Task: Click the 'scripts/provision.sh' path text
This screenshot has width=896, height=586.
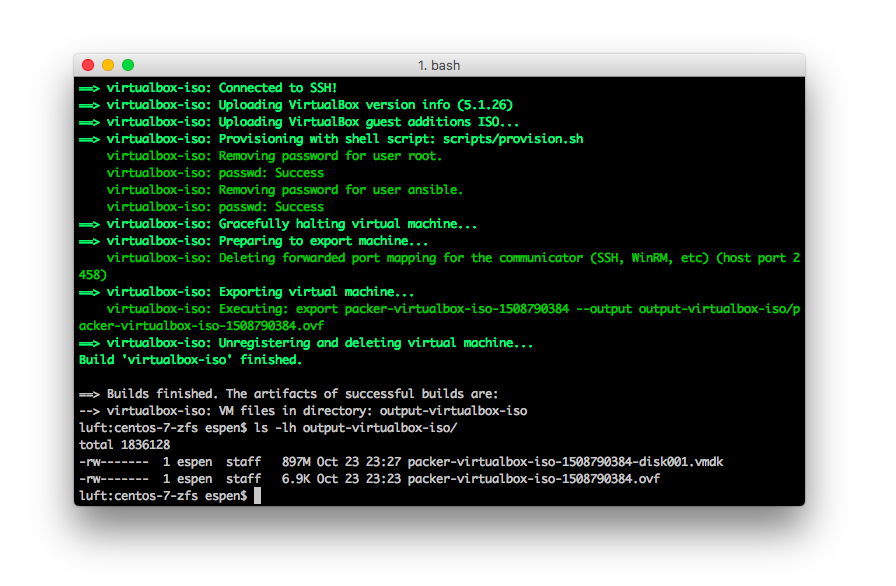Action: [x=513, y=139]
